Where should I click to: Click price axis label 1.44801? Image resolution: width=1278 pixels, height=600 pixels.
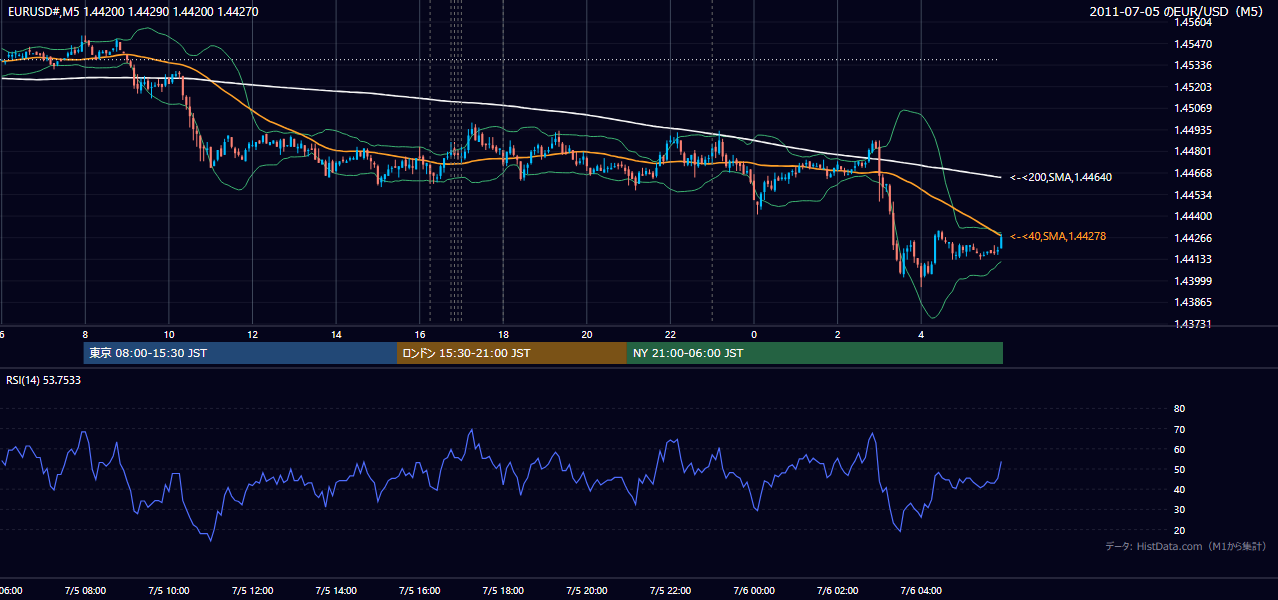pos(1194,151)
